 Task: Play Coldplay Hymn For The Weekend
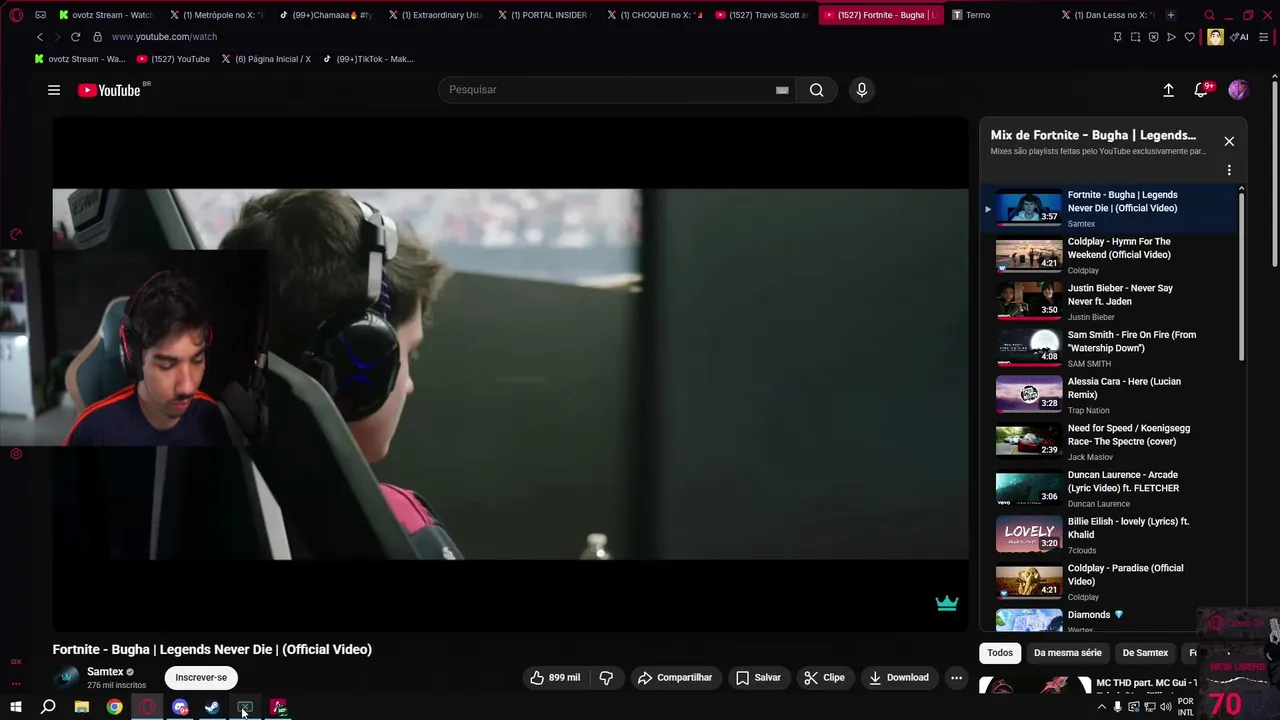(1110, 255)
